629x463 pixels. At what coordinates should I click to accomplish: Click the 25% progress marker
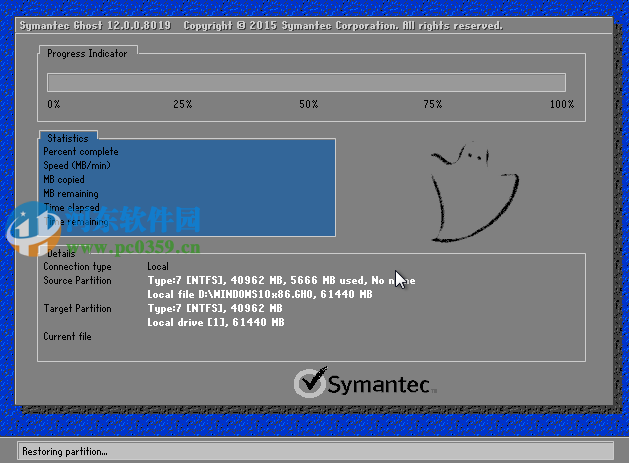tap(183, 104)
